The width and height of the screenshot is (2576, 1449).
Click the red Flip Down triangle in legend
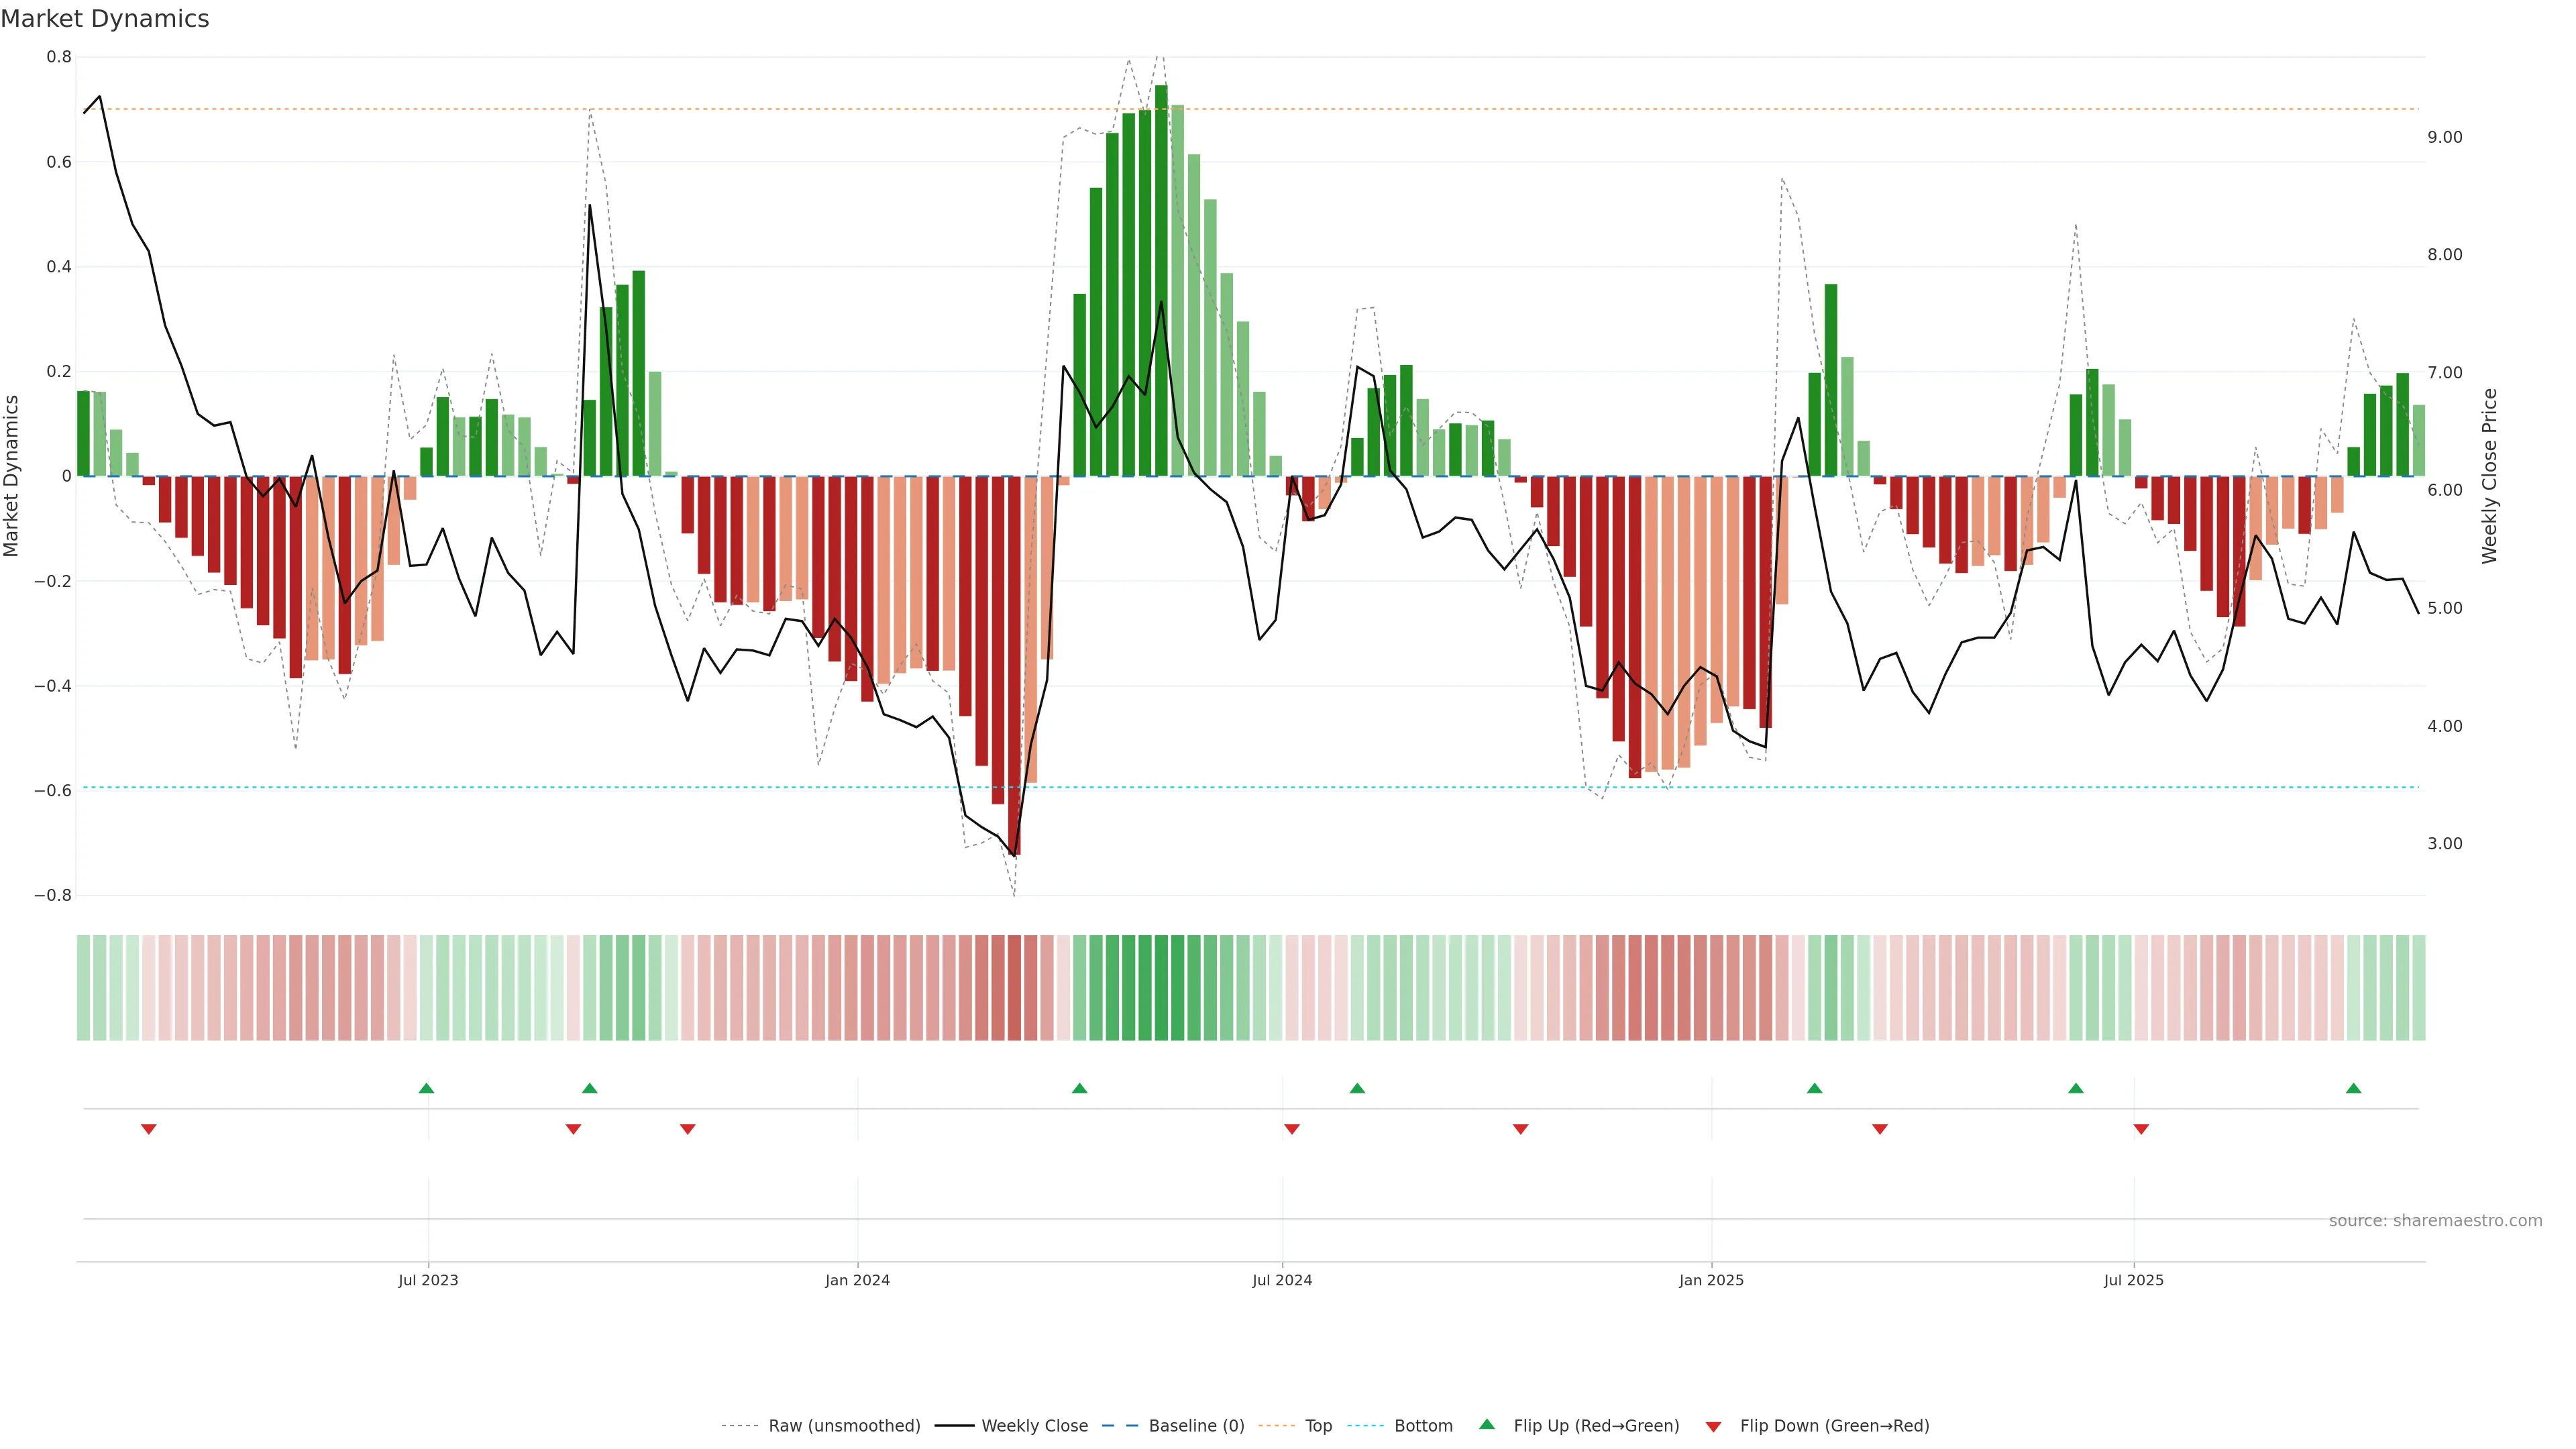tap(1713, 1427)
